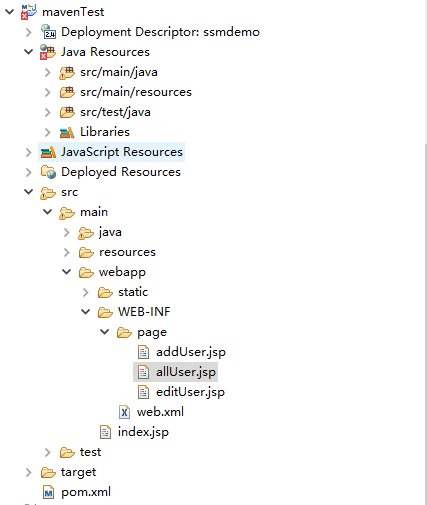Collapse the page folder
The image size is (427, 505).
[105, 332]
